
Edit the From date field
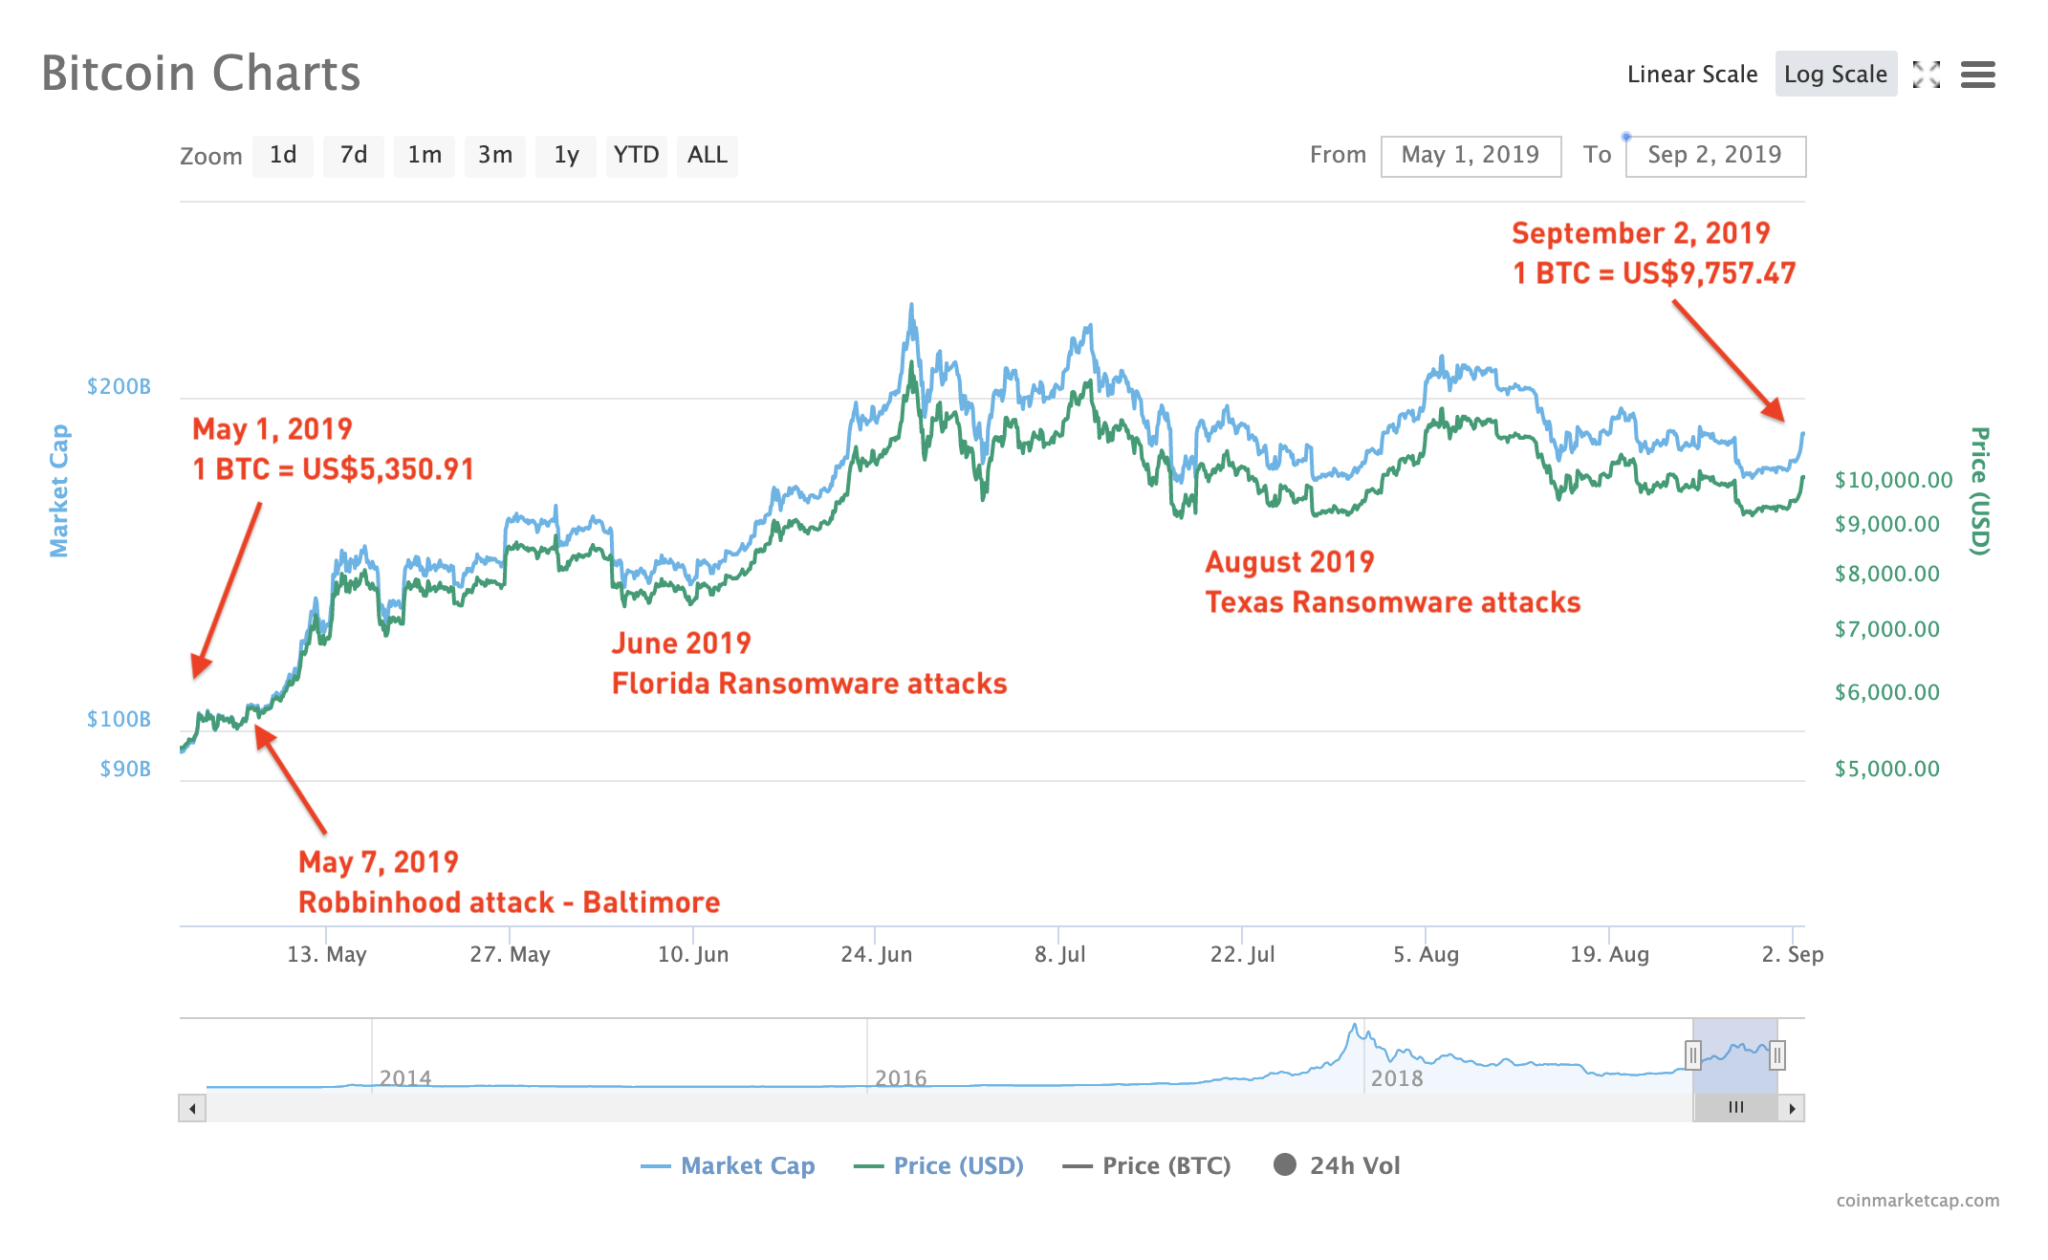(1470, 156)
